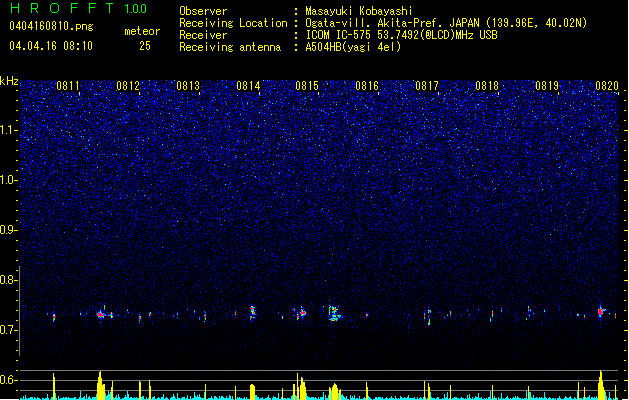The image size is (629, 400).
Task: Click the version number 1.00
Action: (136, 9)
